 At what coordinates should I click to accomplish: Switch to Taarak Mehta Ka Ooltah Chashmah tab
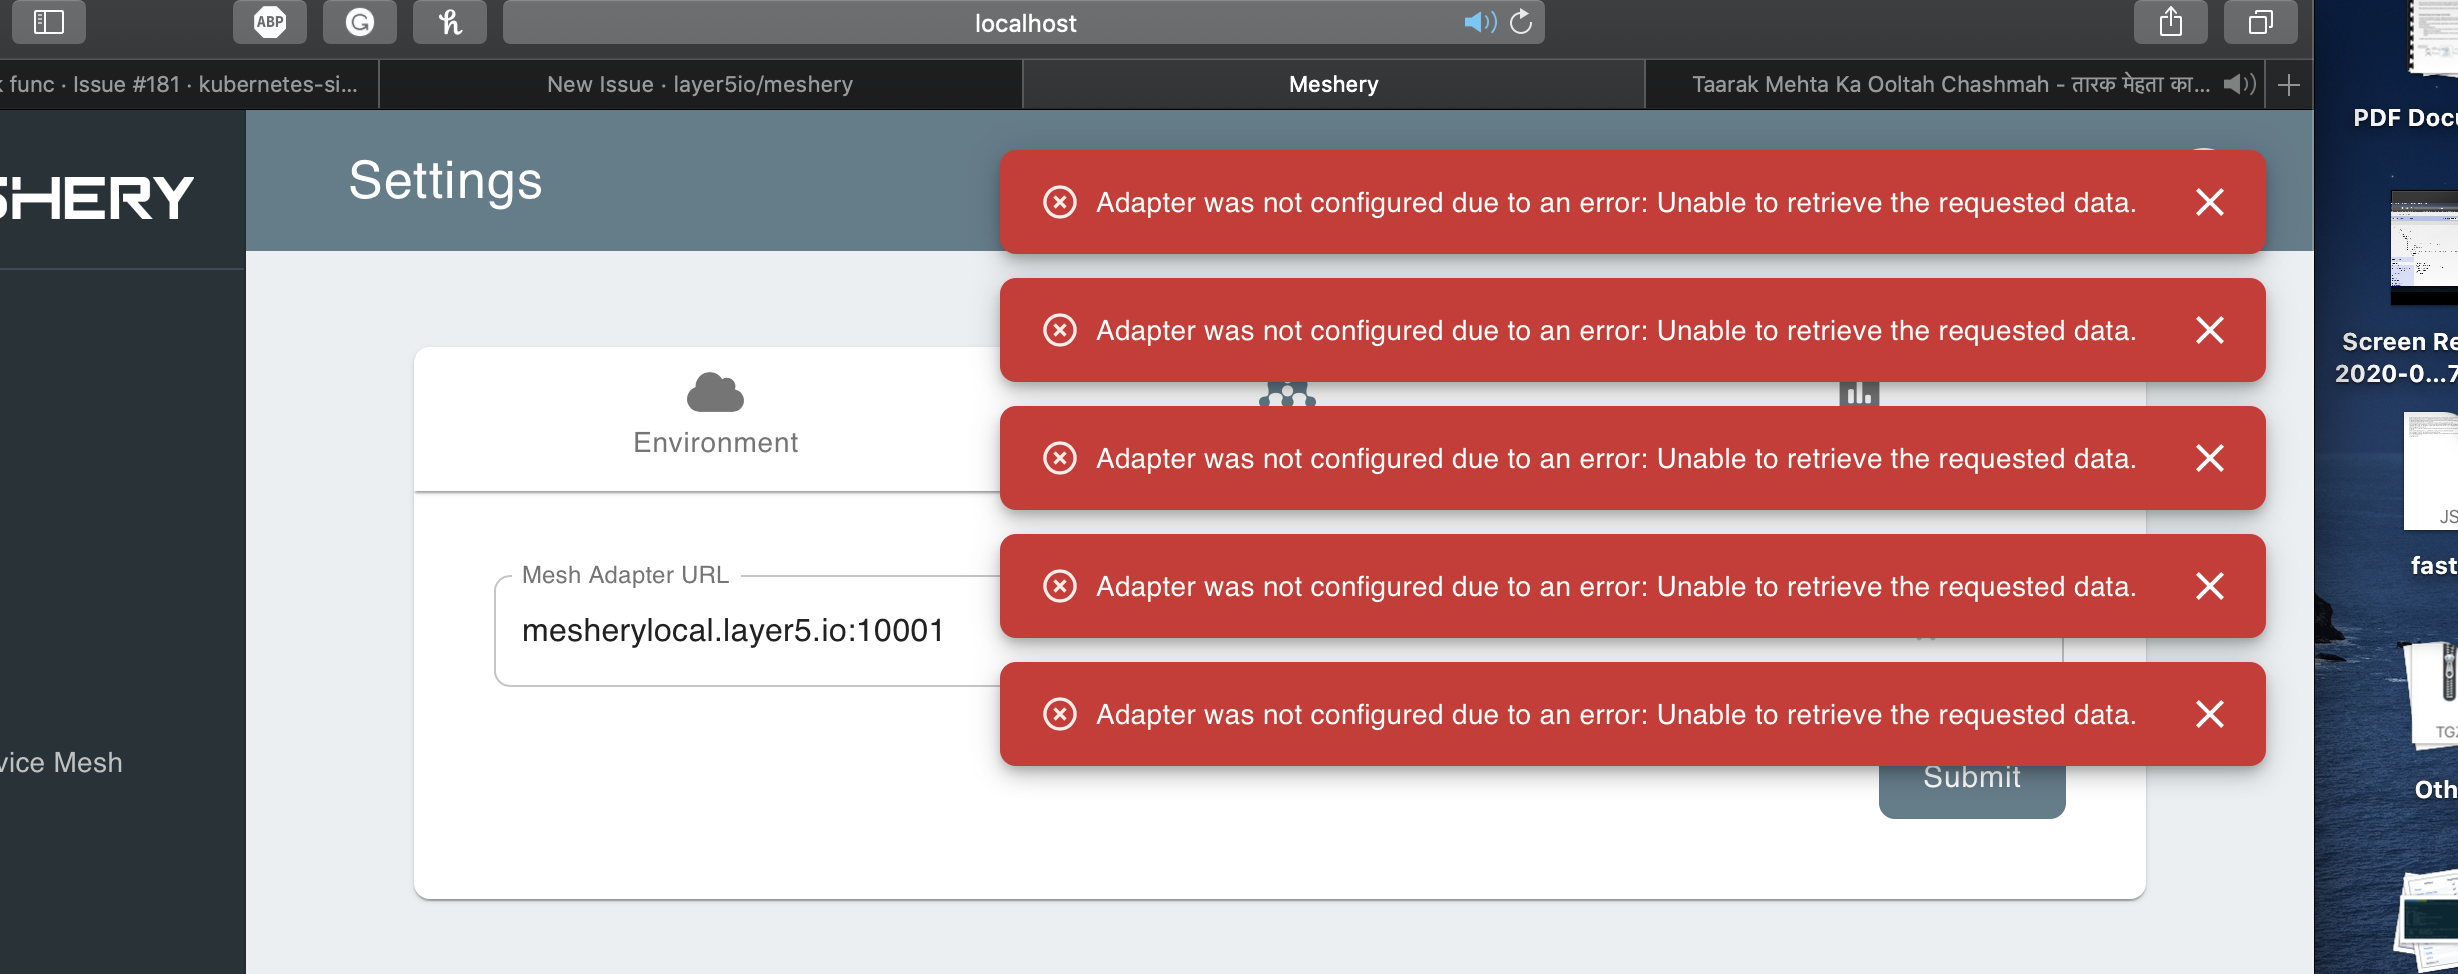[1955, 85]
